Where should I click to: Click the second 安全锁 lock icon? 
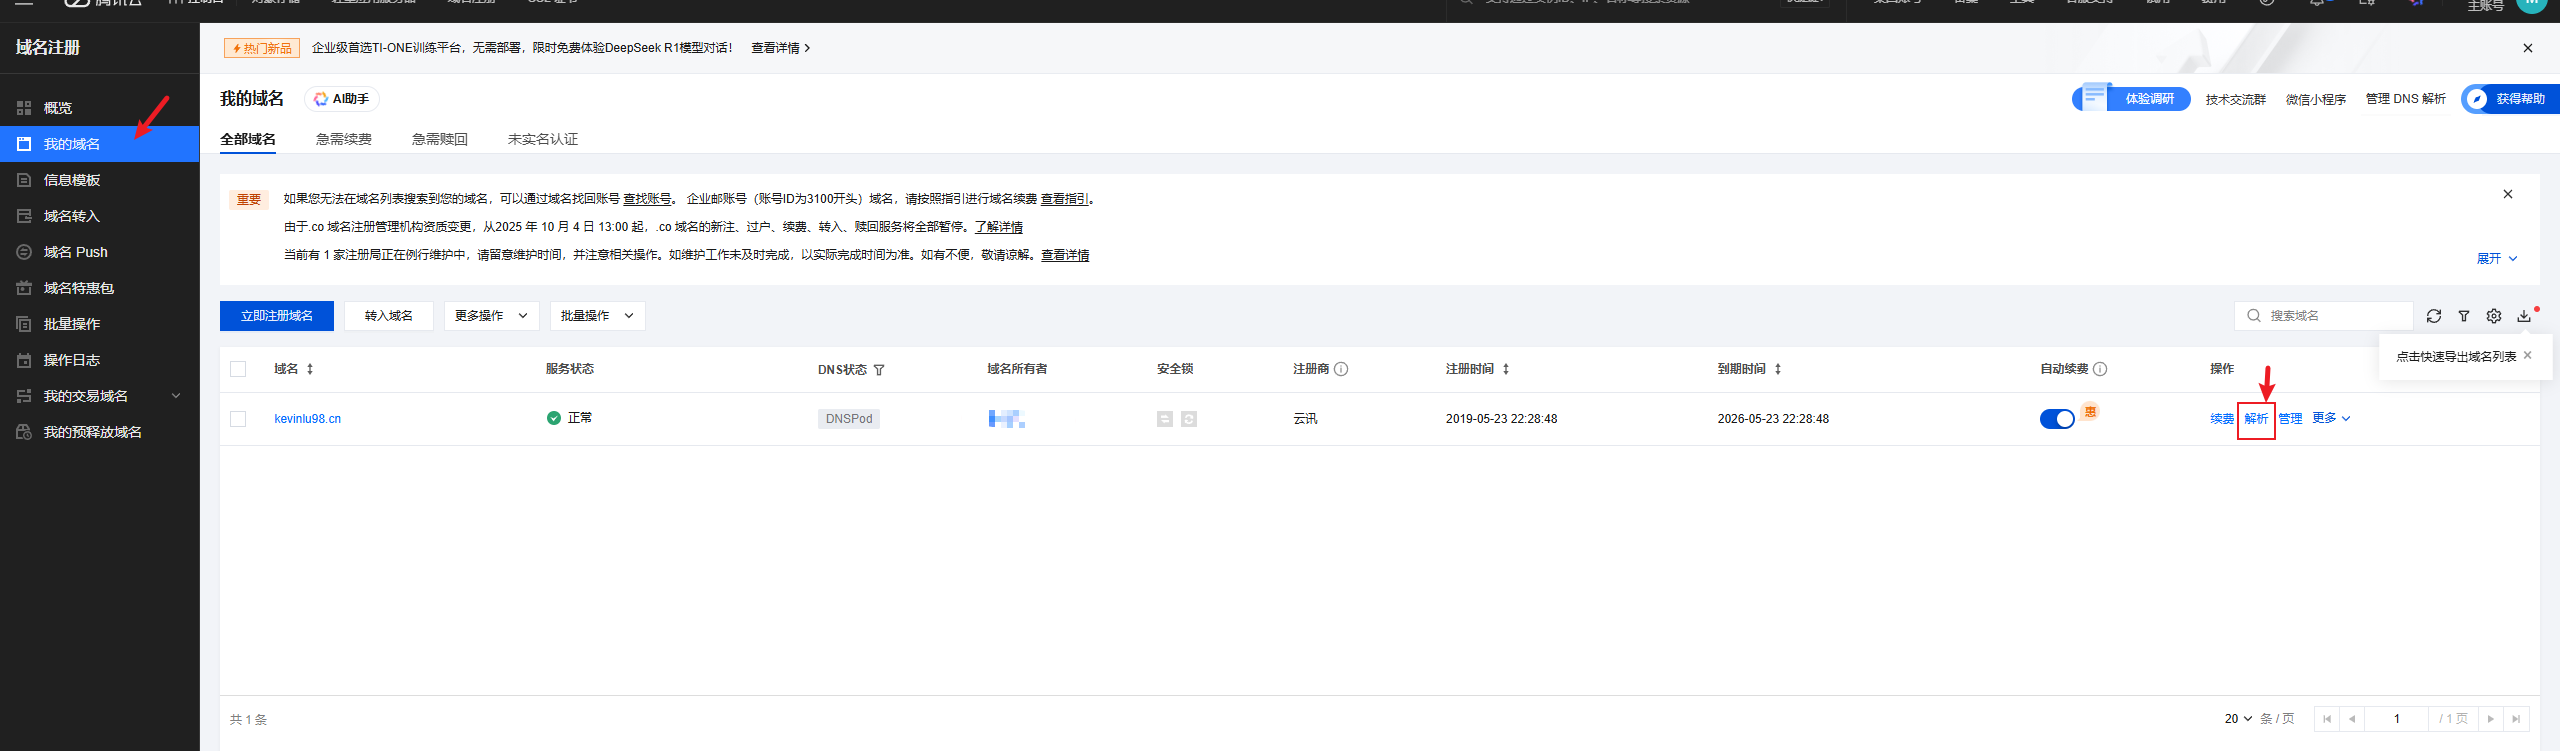click(1189, 419)
